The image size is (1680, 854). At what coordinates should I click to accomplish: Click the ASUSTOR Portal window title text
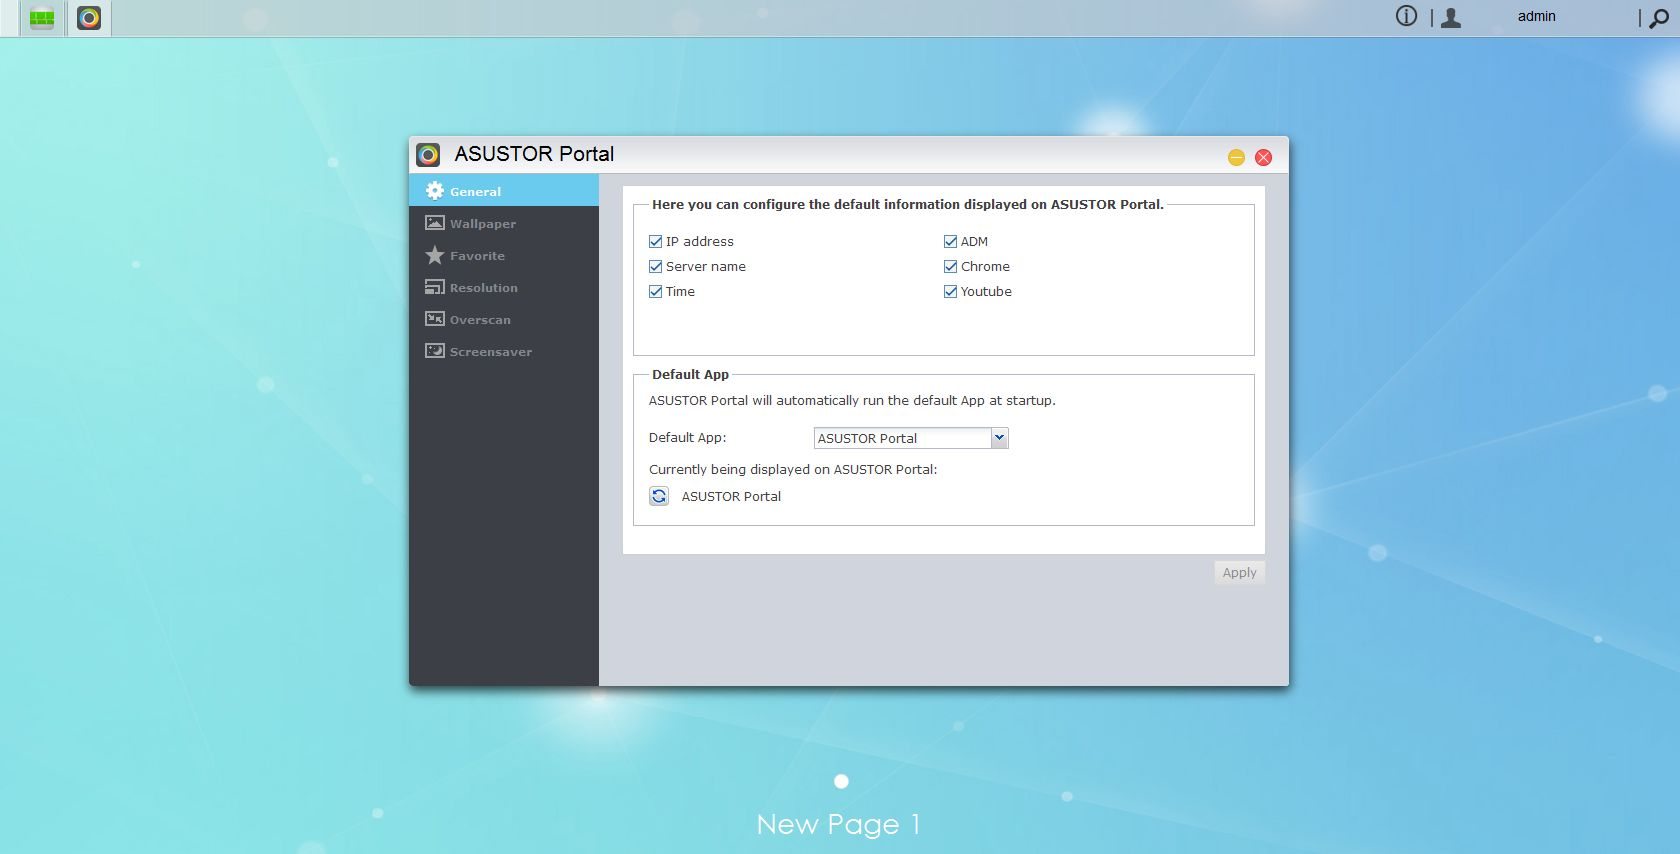click(534, 154)
